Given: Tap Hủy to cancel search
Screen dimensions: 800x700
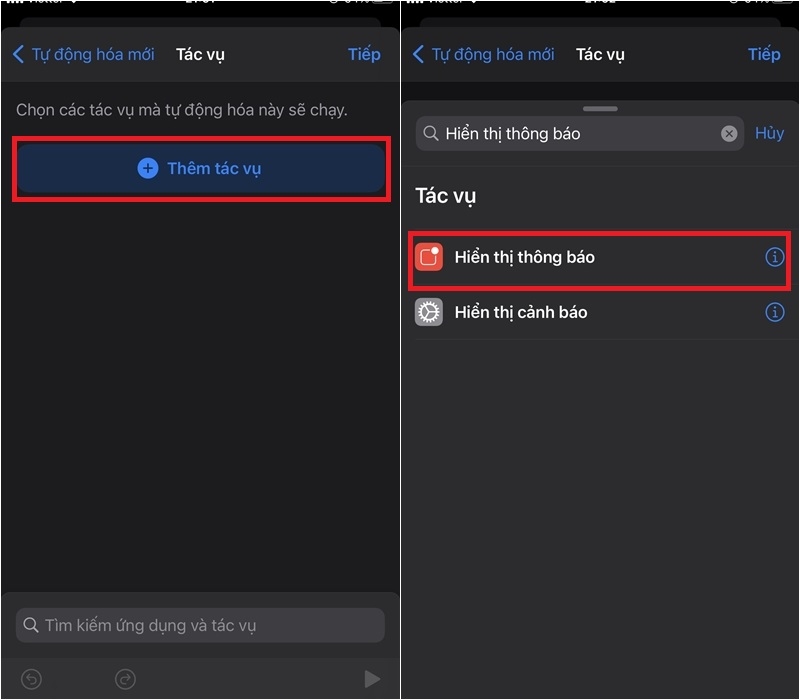Looking at the screenshot, I should tap(769, 133).
